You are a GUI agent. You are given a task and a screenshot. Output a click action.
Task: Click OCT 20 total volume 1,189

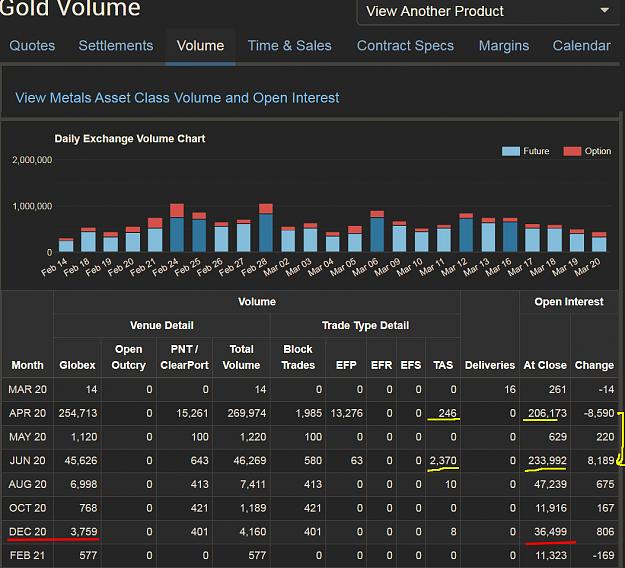click(x=253, y=508)
